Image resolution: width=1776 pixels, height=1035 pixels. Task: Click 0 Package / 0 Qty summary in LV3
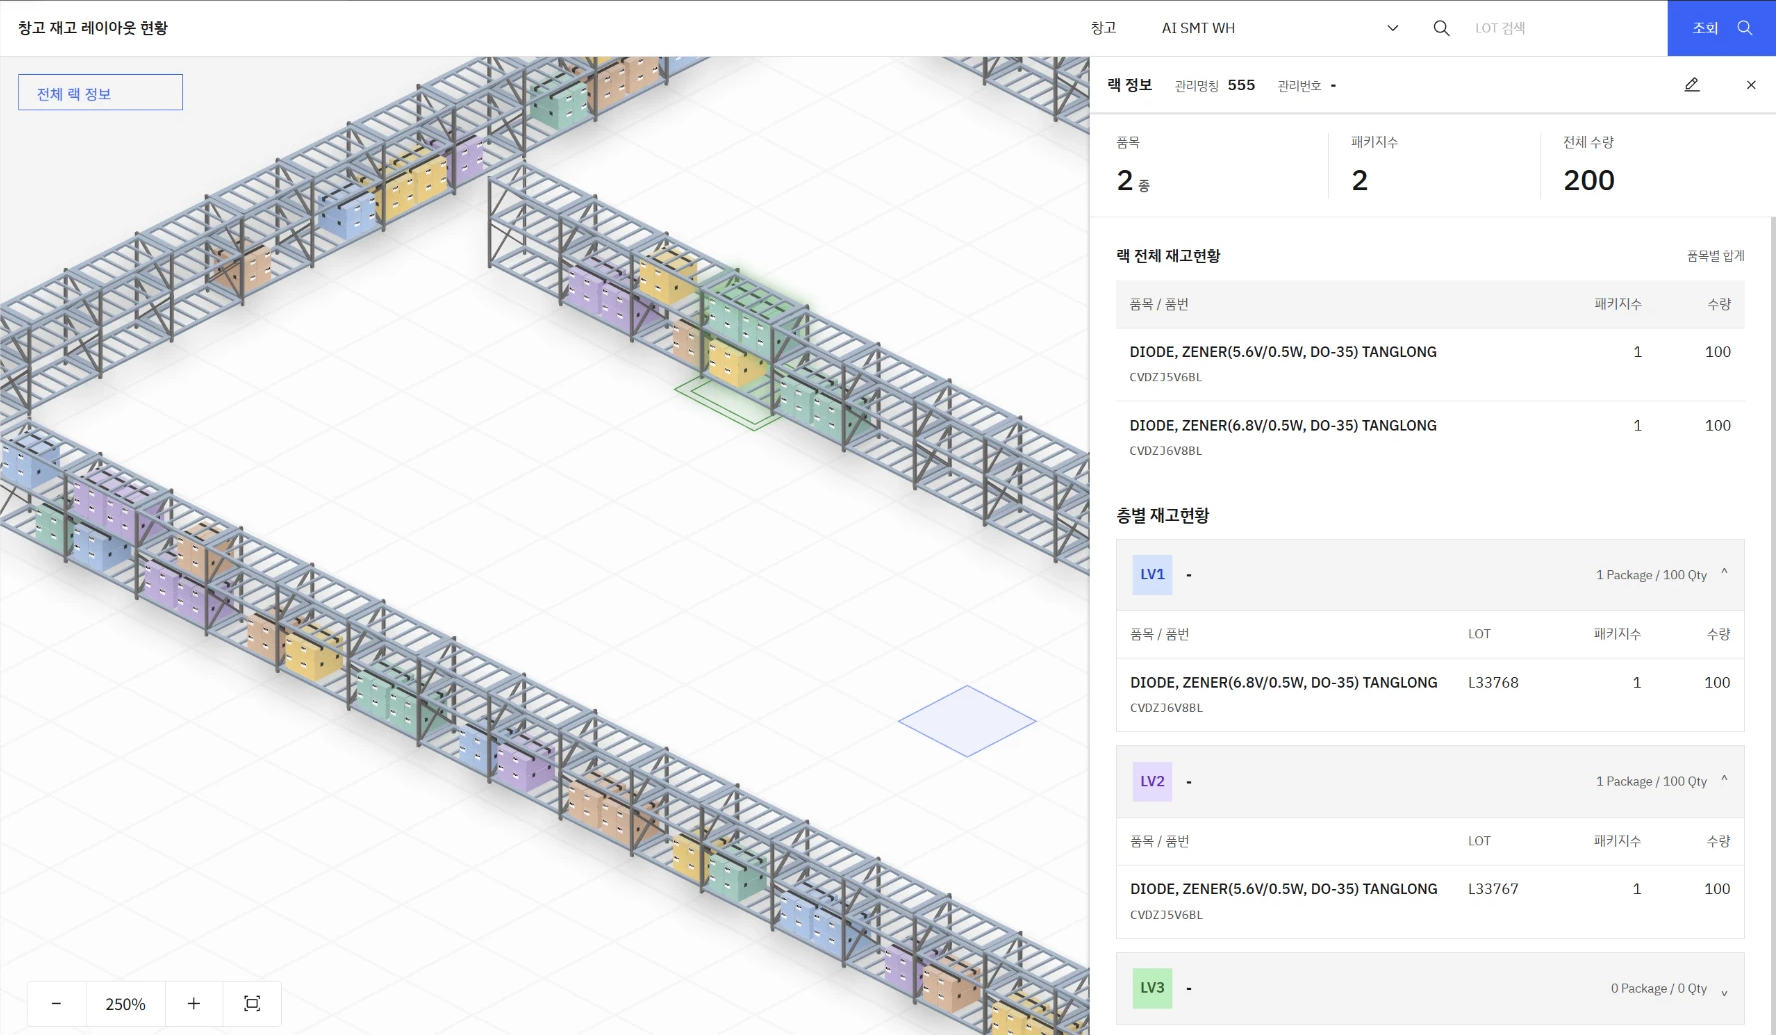(x=1658, y=988)
